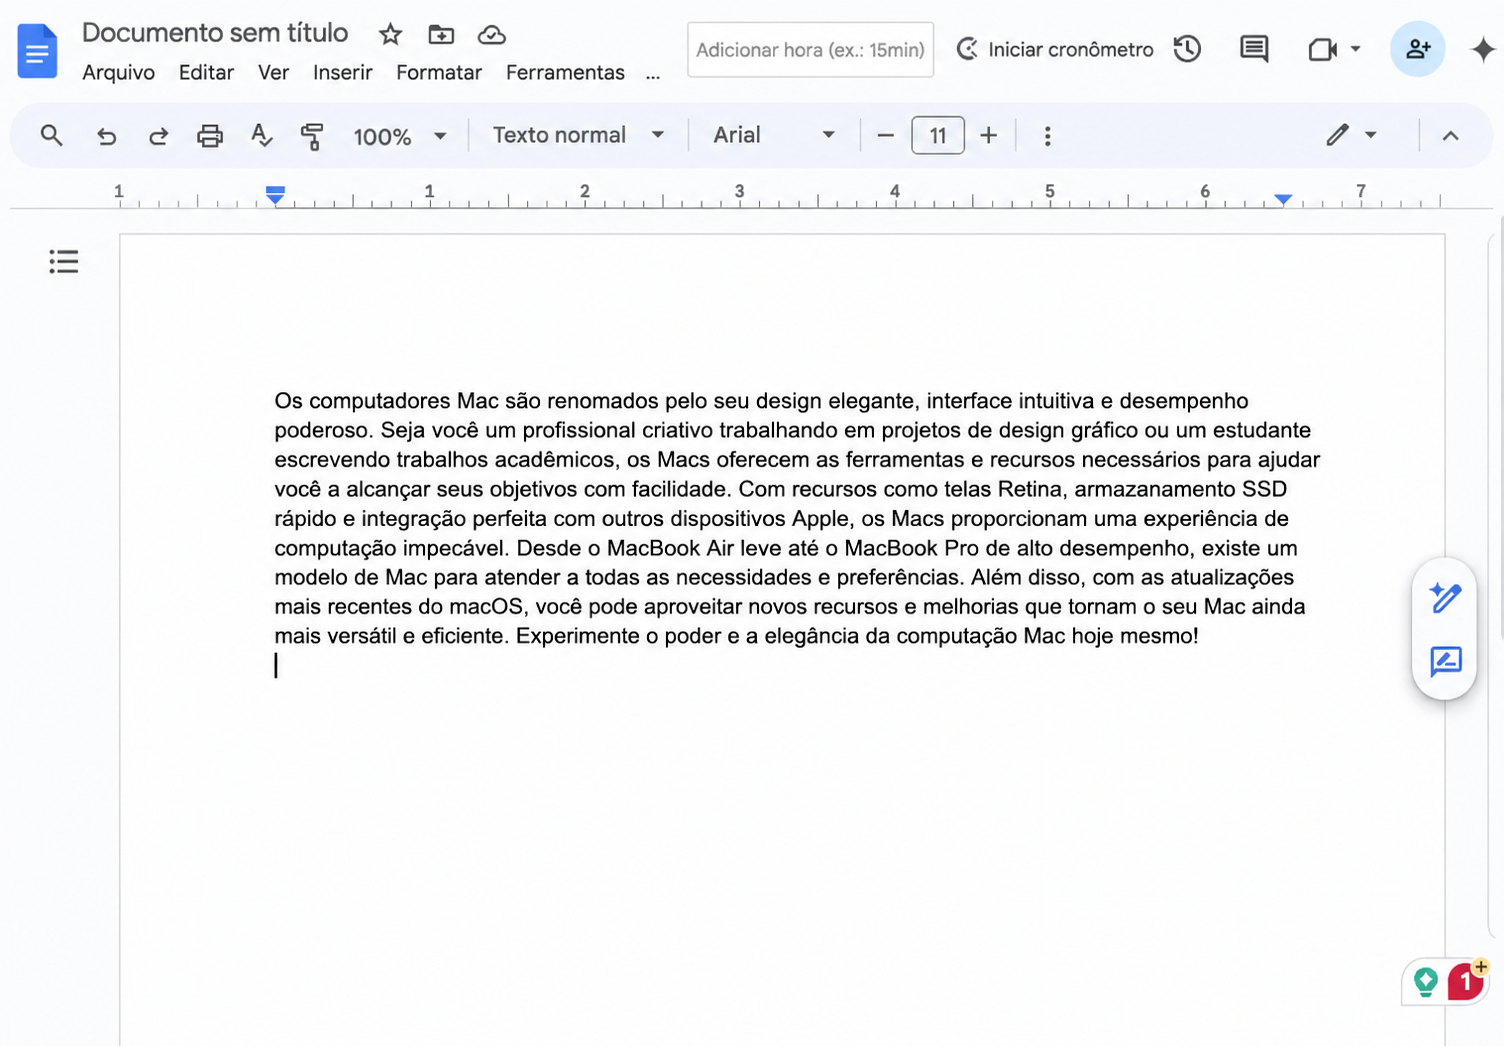Click the text 'armazanamento SSD'
Screen dimensions: 1504x1046
1180,489
